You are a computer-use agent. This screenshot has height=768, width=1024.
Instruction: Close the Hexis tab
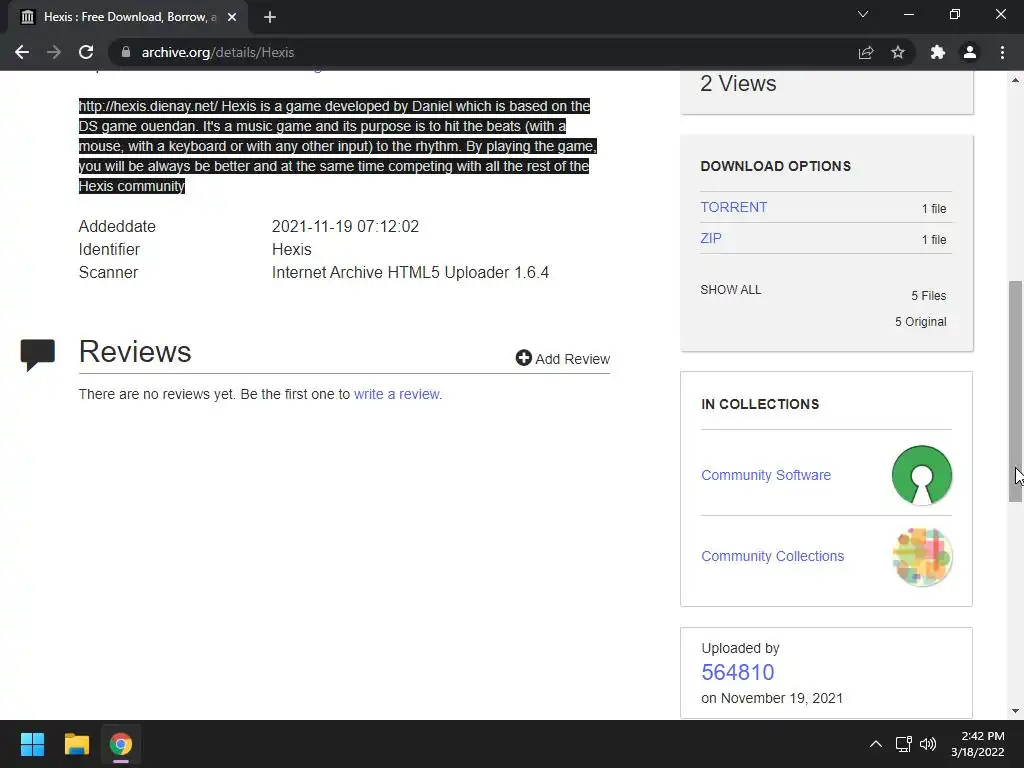[x=232, y=17]
